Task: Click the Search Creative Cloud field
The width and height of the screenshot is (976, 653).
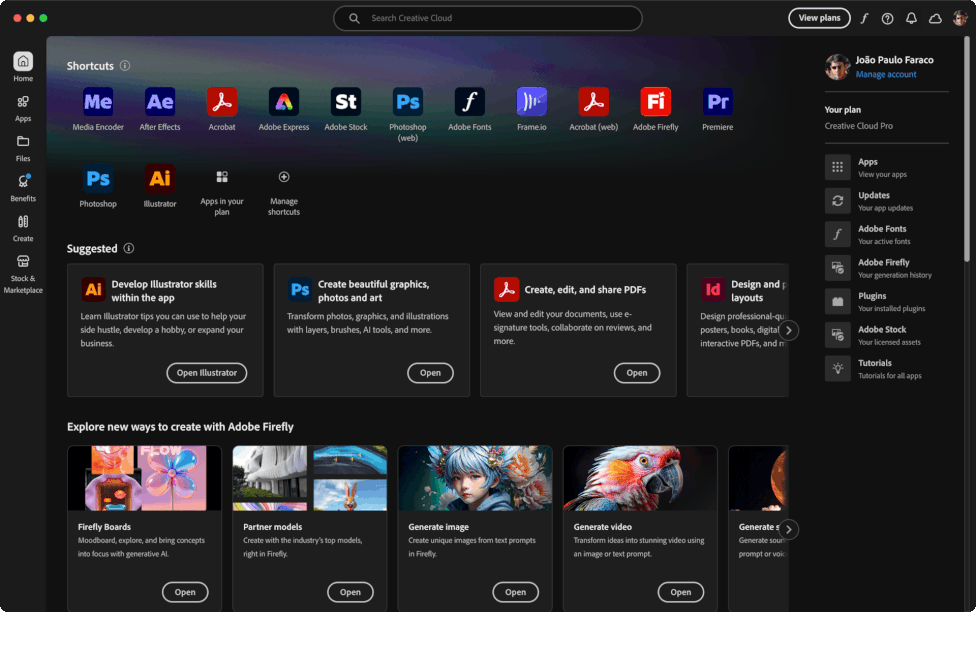Action: pyautogui.click(x=487, y=18)
